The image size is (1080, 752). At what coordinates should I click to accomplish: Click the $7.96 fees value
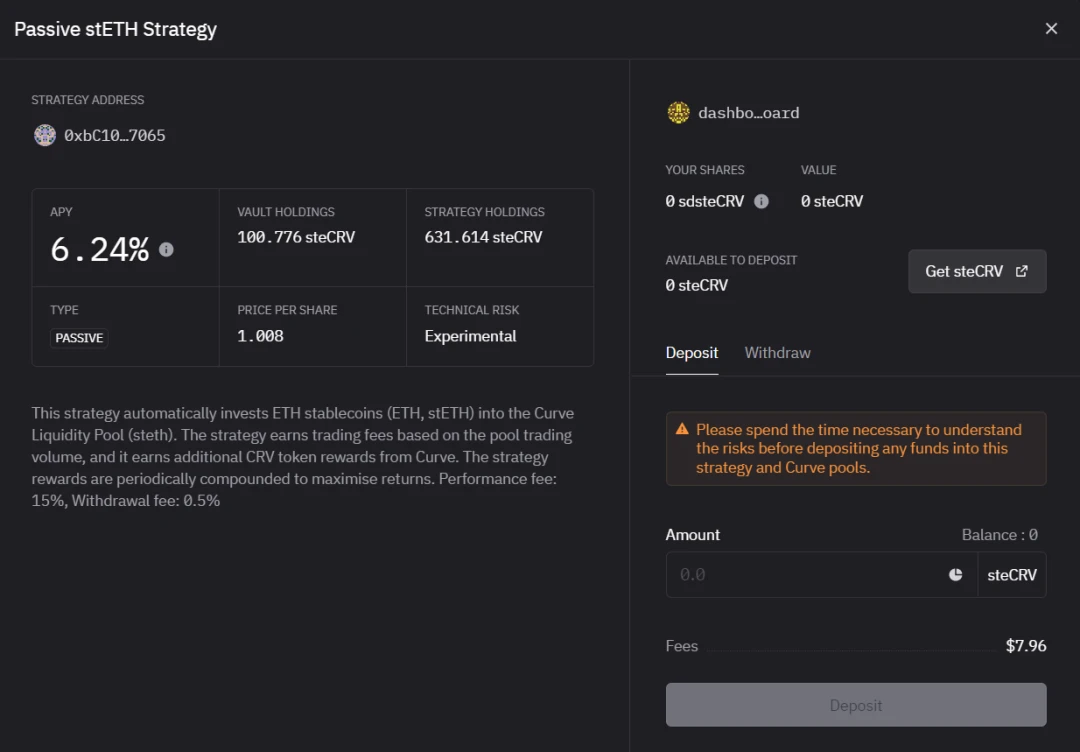(1026, 646)
